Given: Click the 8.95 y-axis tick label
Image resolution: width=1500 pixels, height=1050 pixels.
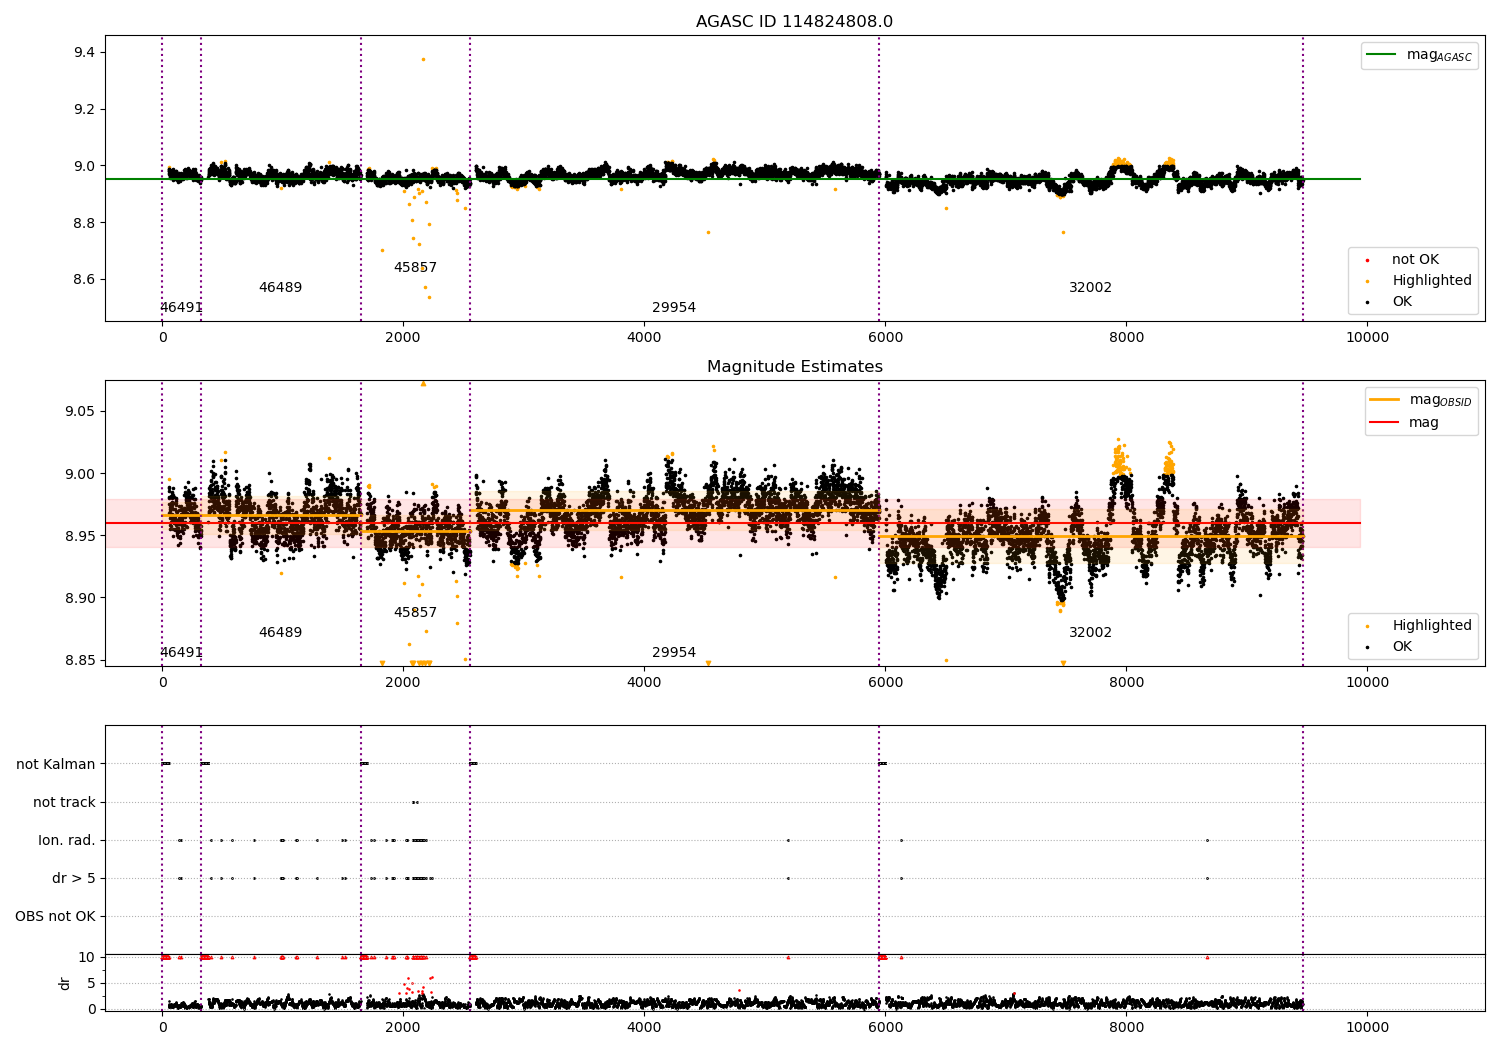Looking at the screenshot, I should point(80,536).
